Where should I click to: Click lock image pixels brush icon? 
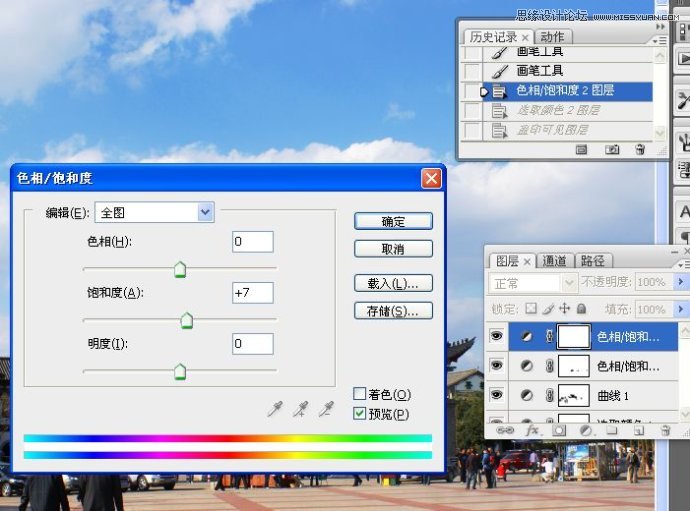point(548,309)
